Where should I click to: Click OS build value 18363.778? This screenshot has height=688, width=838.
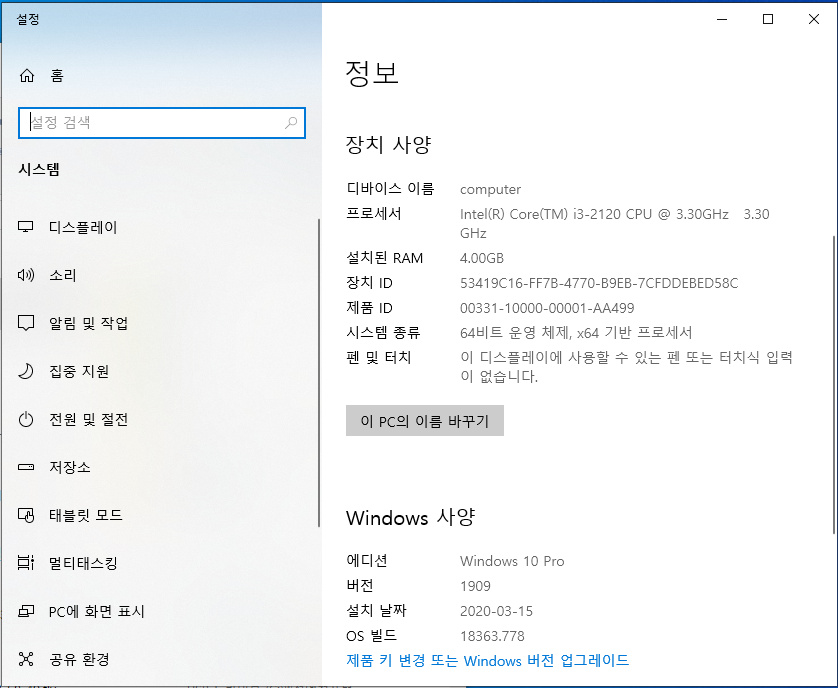492,636
